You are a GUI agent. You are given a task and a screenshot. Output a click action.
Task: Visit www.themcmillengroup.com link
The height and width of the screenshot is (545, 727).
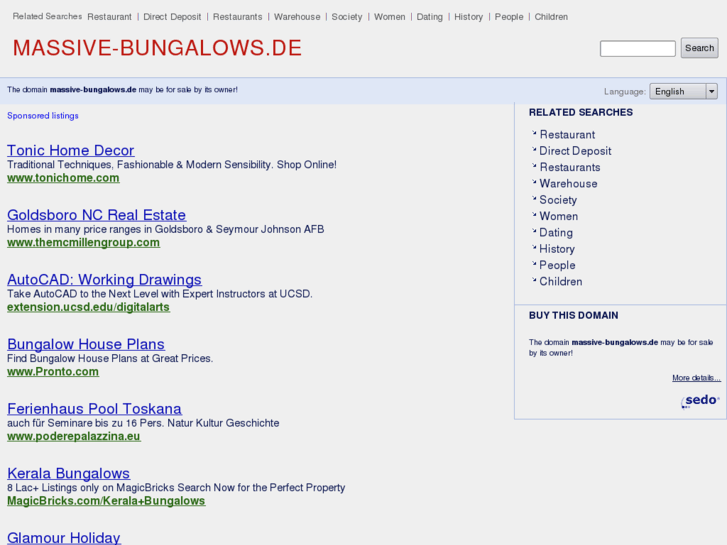click(83, 243)
